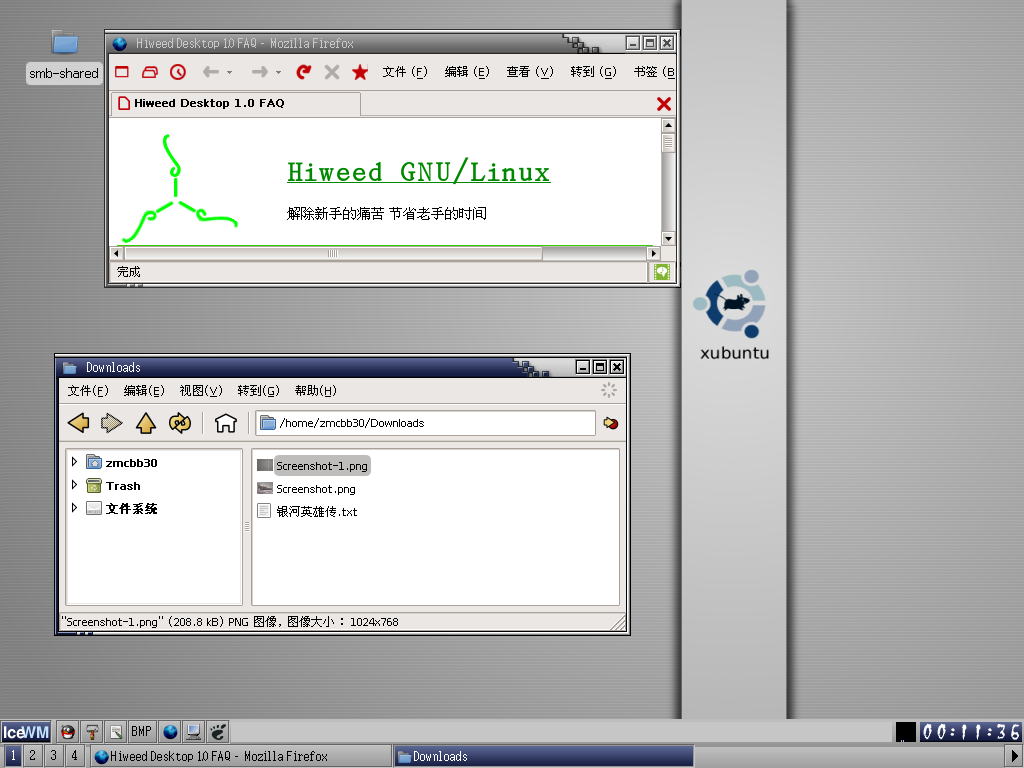Click Firefox horizontal scrollbar thumb
The height and width of the screenshot is (768, 1024).
(333, 253)
